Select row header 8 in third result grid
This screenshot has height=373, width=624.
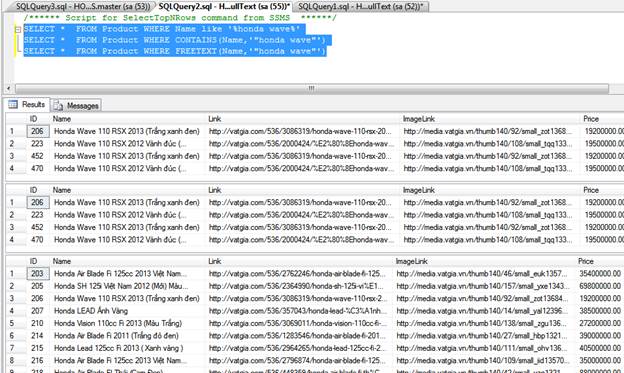(16, 360)
